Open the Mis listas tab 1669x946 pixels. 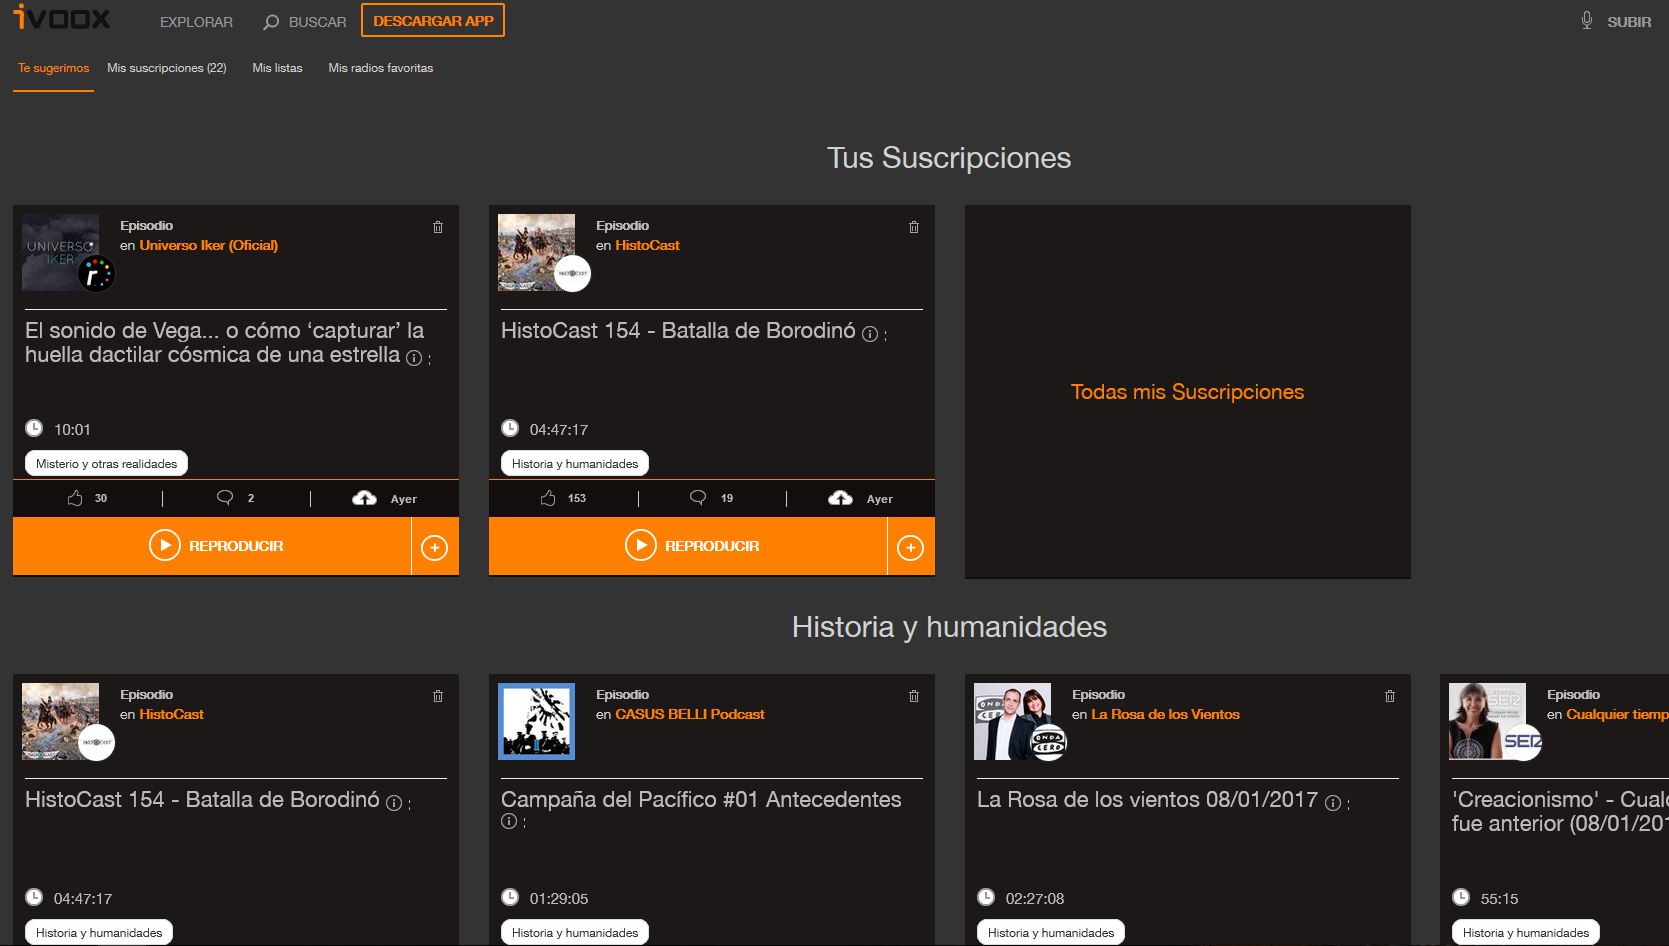click(277, 68)
